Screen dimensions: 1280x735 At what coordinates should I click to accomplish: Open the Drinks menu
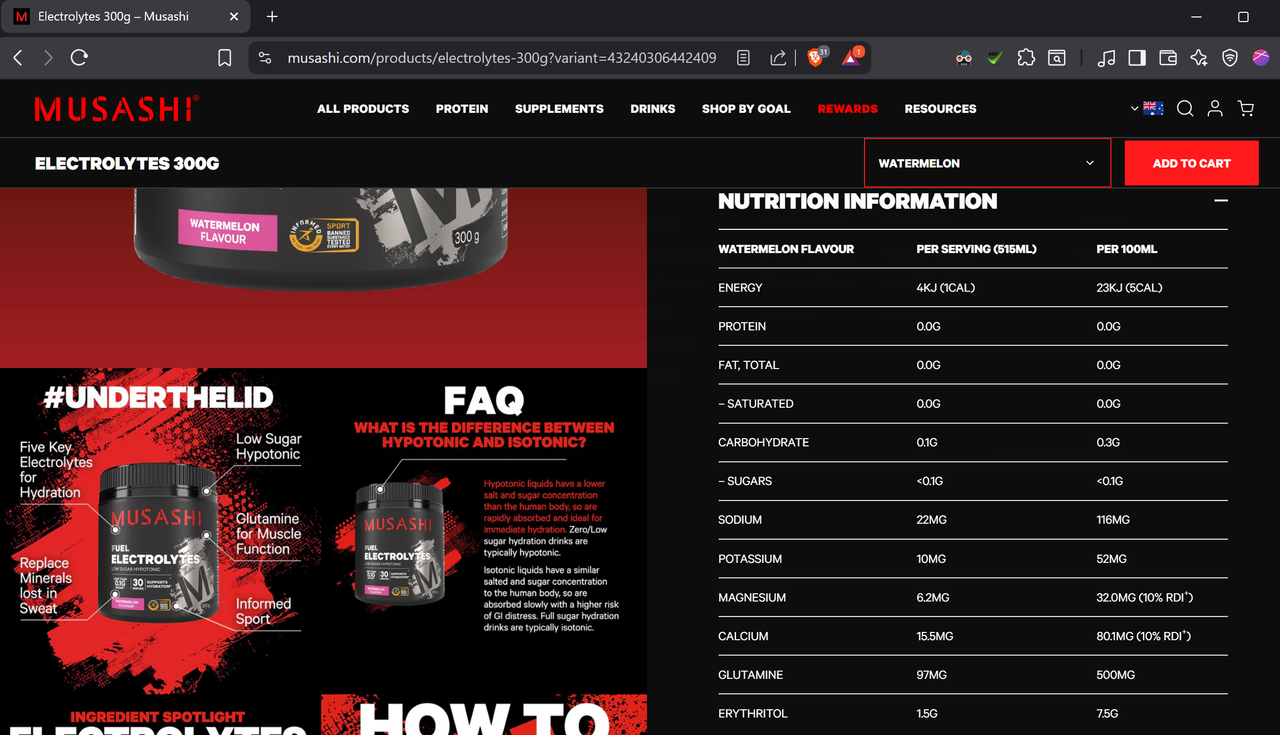[653, 109]
